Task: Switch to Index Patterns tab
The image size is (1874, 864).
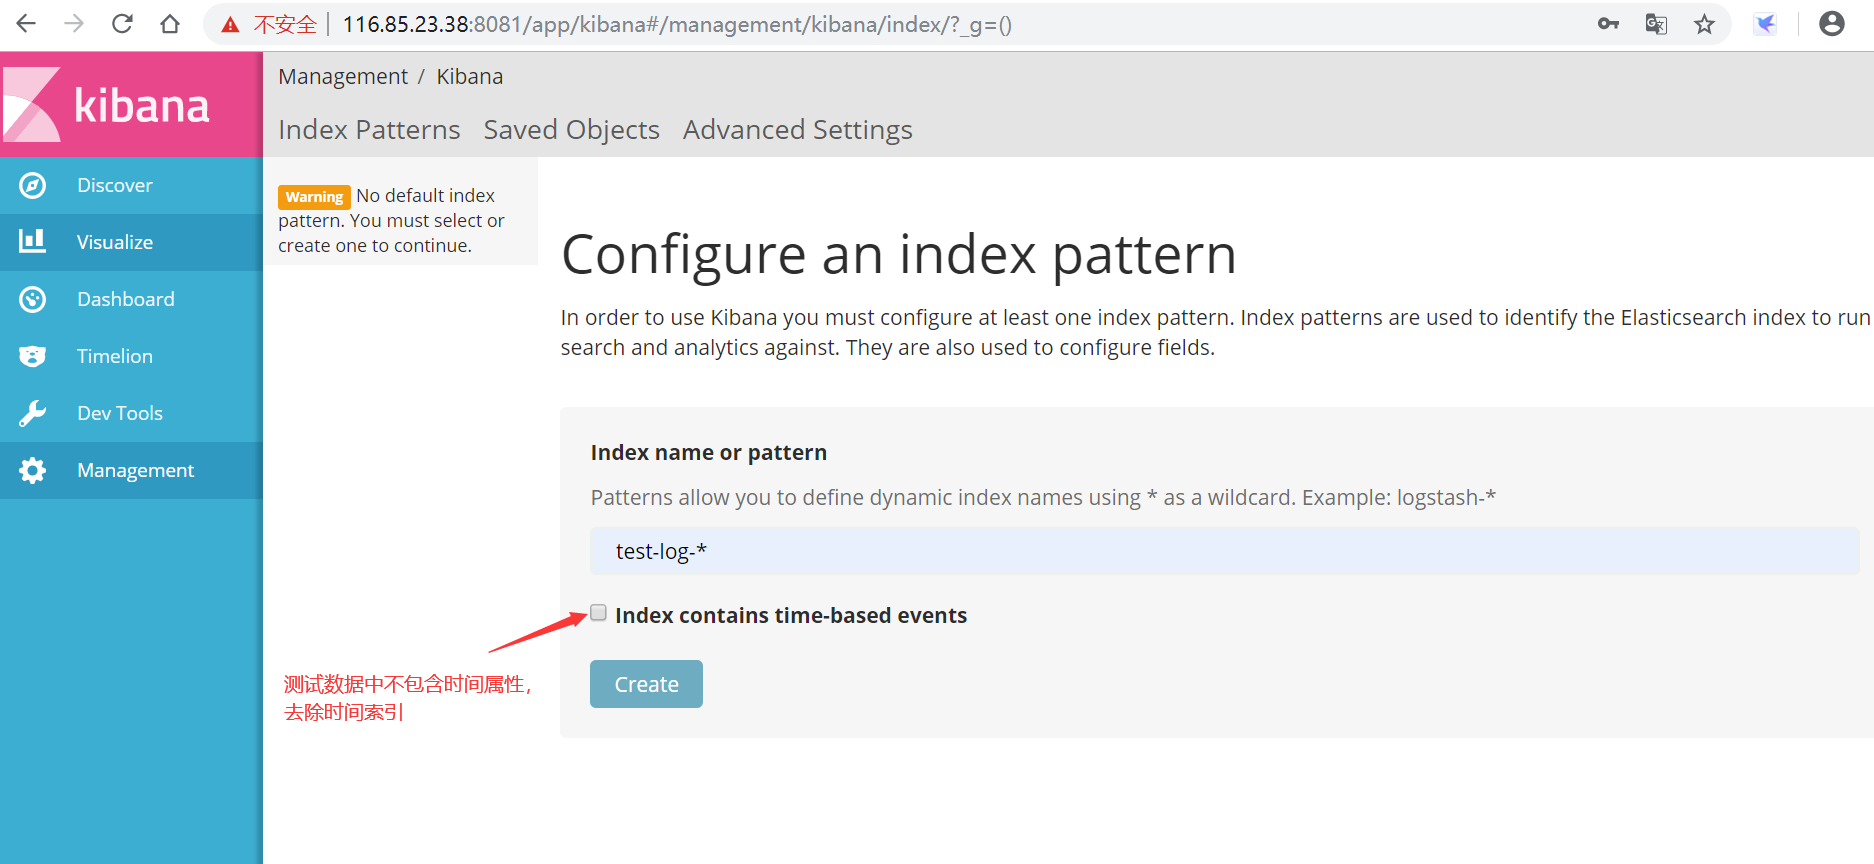Action: click(369, 130)
